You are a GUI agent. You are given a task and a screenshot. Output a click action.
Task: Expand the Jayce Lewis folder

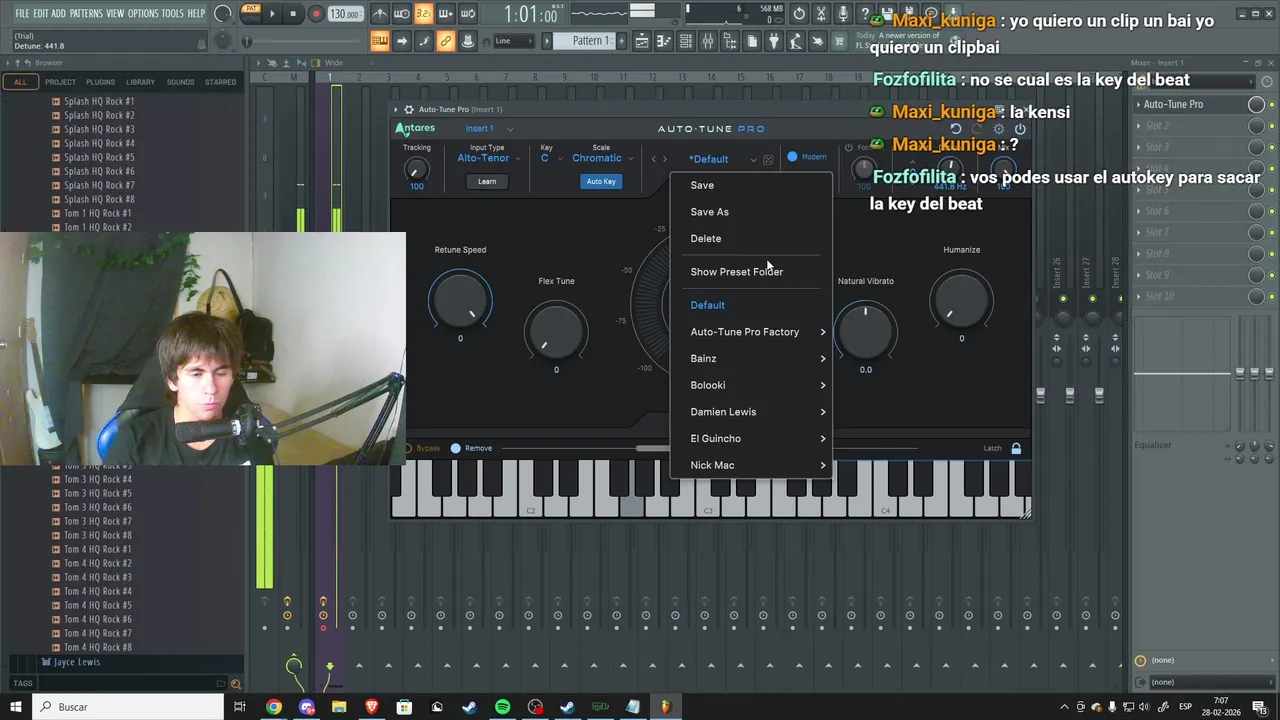point(76,662)
